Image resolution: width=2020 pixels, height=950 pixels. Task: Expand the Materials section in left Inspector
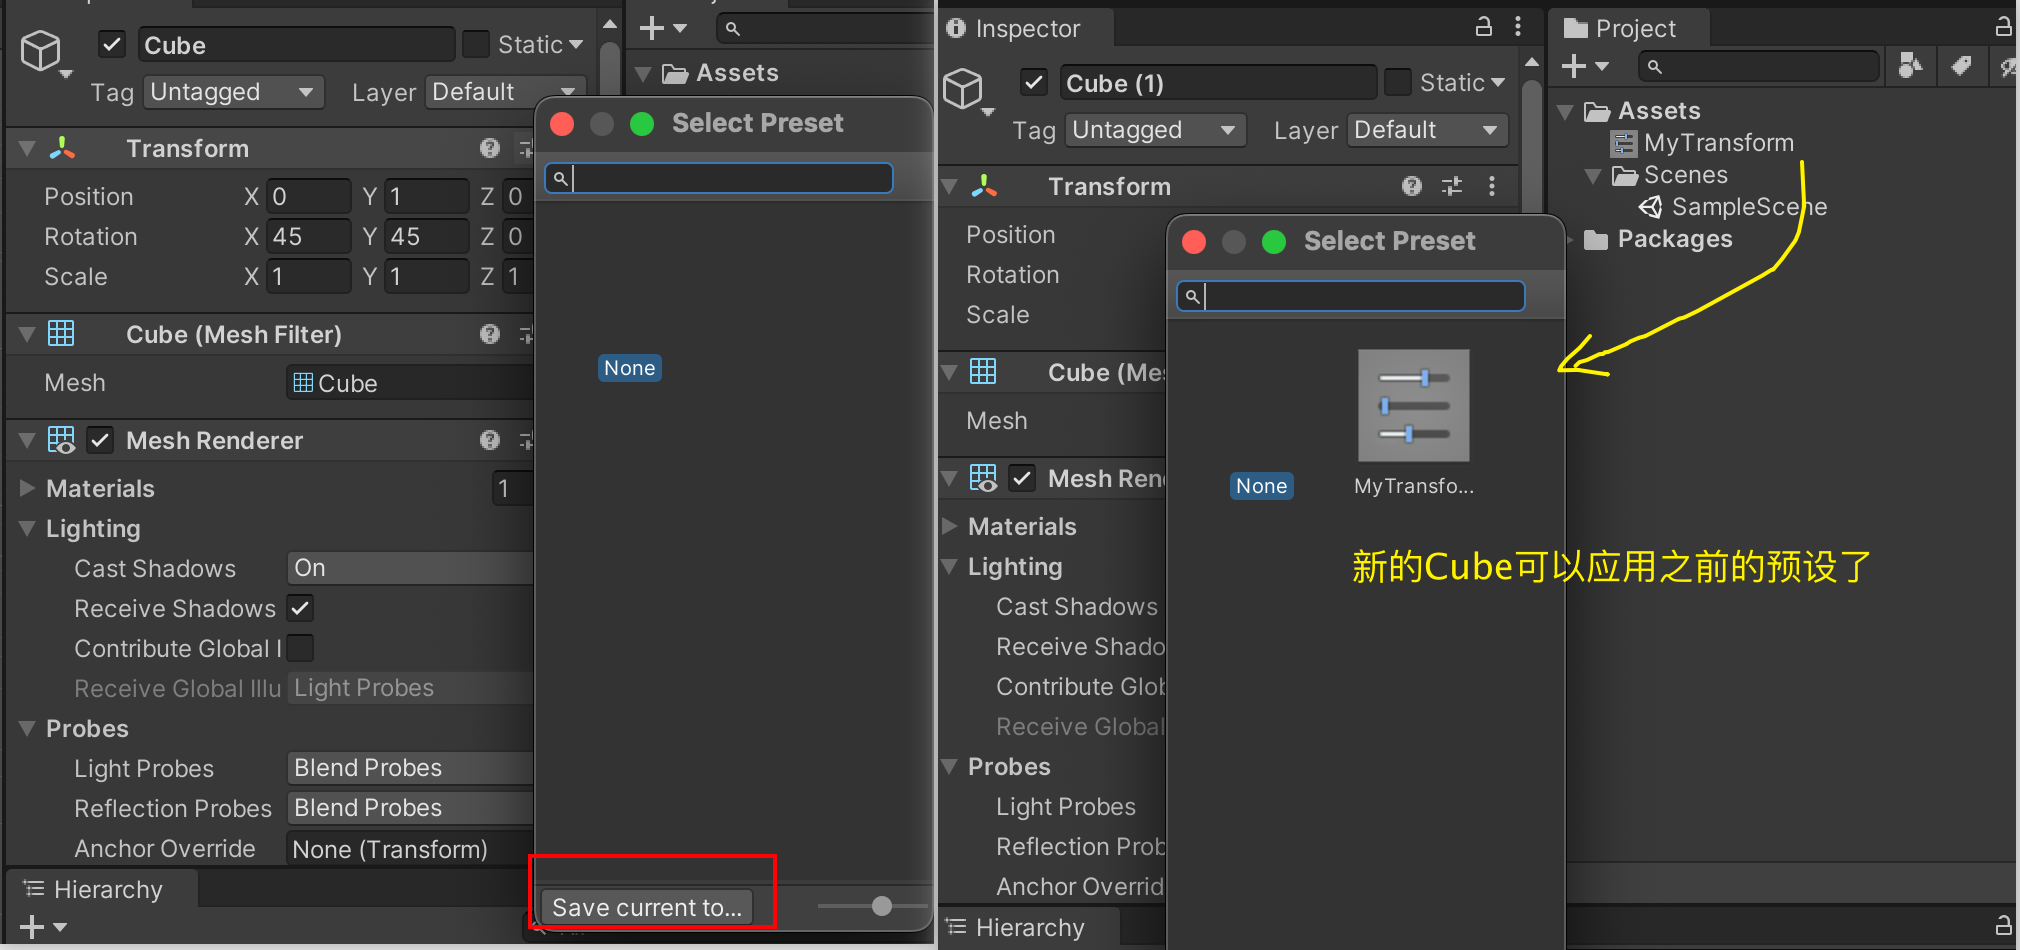coord(28,488)
